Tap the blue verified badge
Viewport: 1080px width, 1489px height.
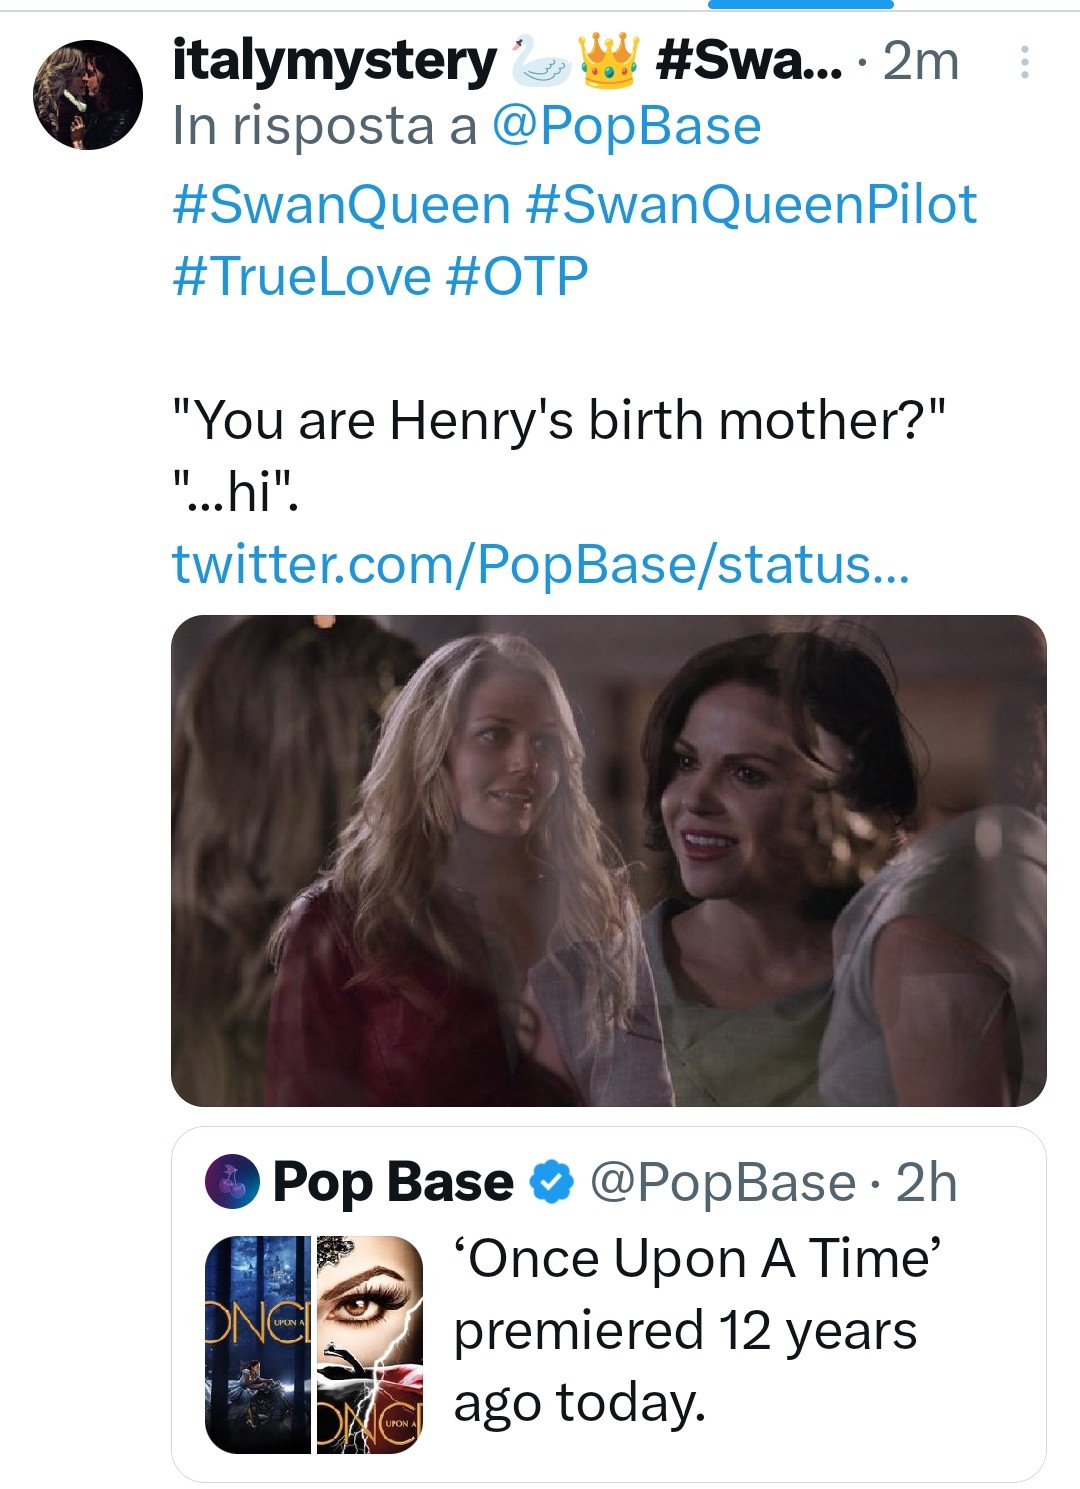coord(551,1182)
